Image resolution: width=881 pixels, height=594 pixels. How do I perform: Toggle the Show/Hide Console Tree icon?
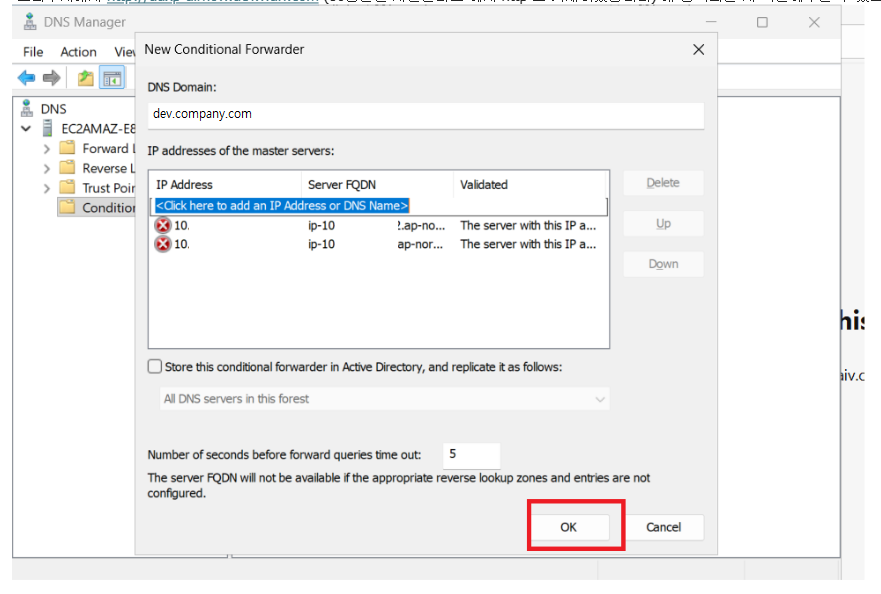pyautogui.click(x=112, y=78)
